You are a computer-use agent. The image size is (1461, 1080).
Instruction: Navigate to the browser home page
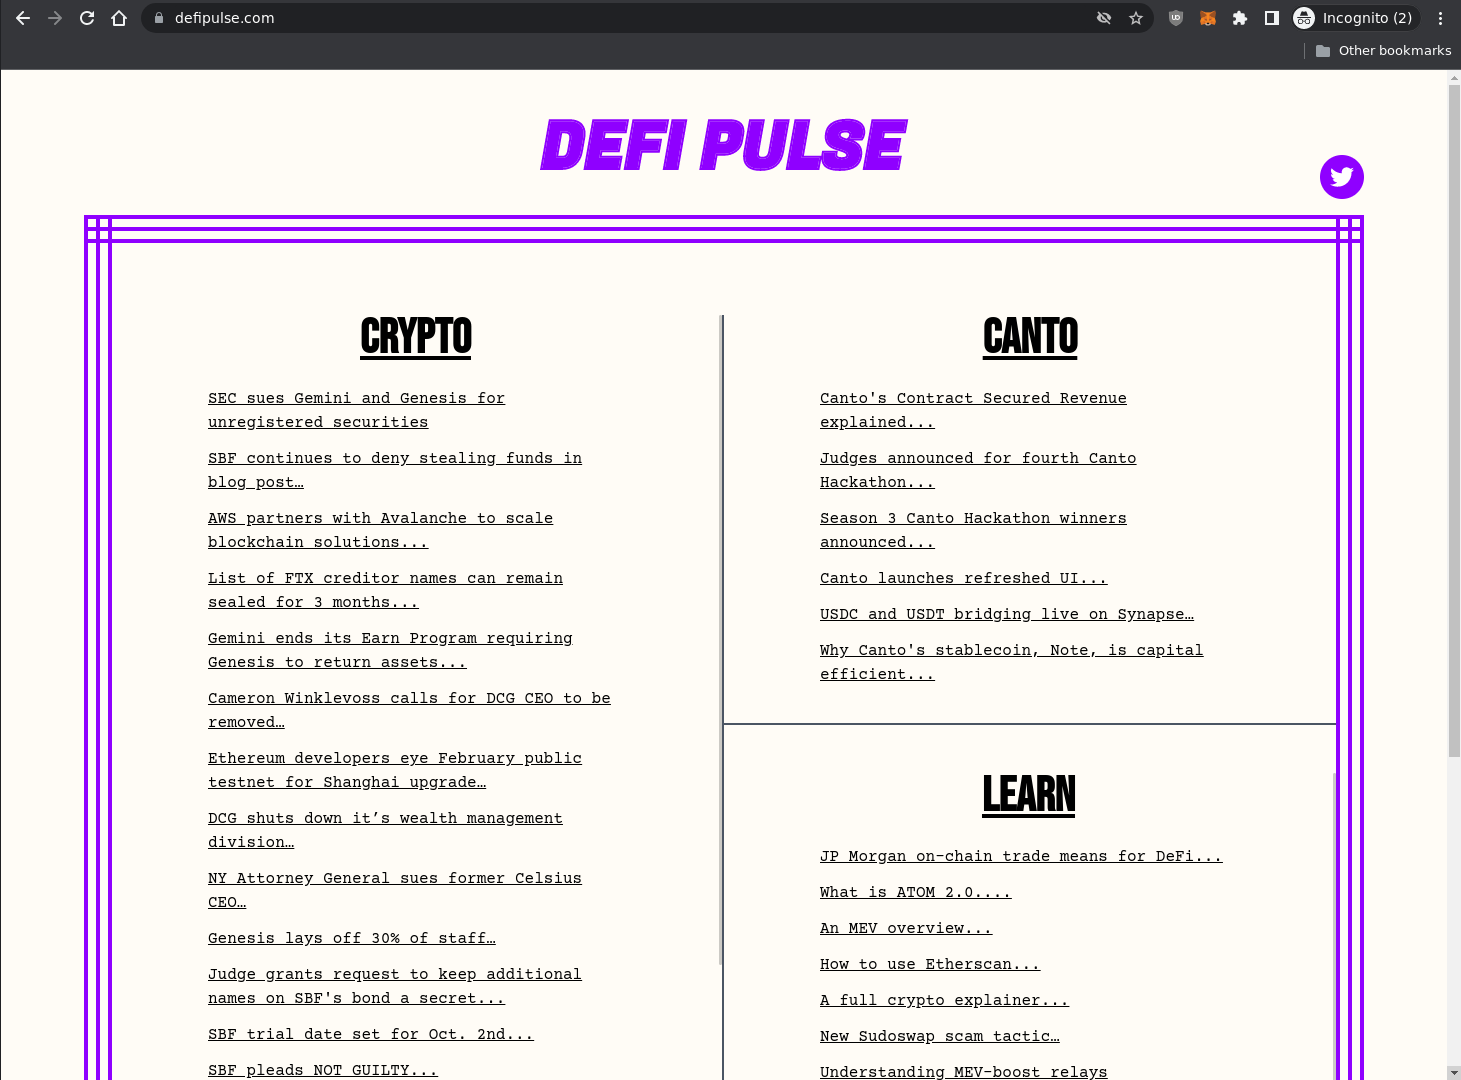(119, 17)
